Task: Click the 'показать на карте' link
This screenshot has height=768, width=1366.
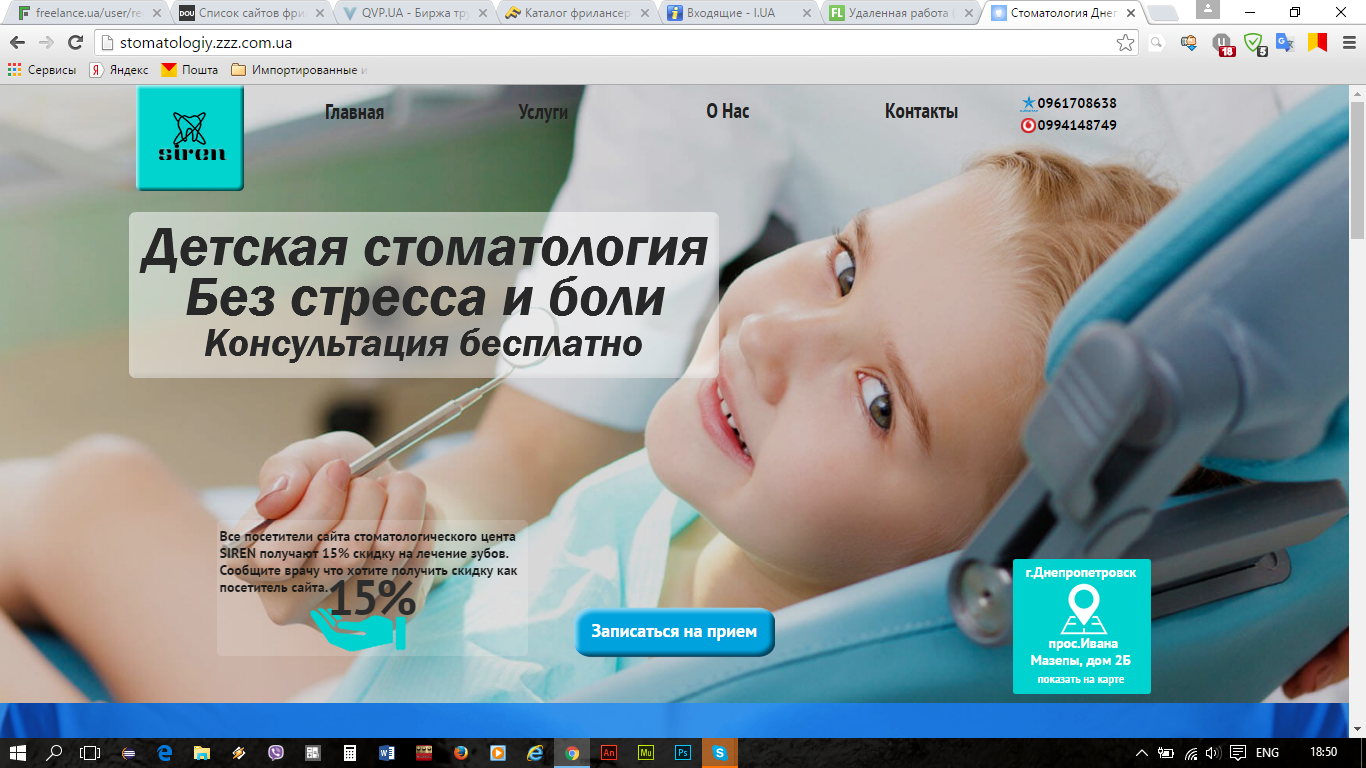Action: (1081, 680)
